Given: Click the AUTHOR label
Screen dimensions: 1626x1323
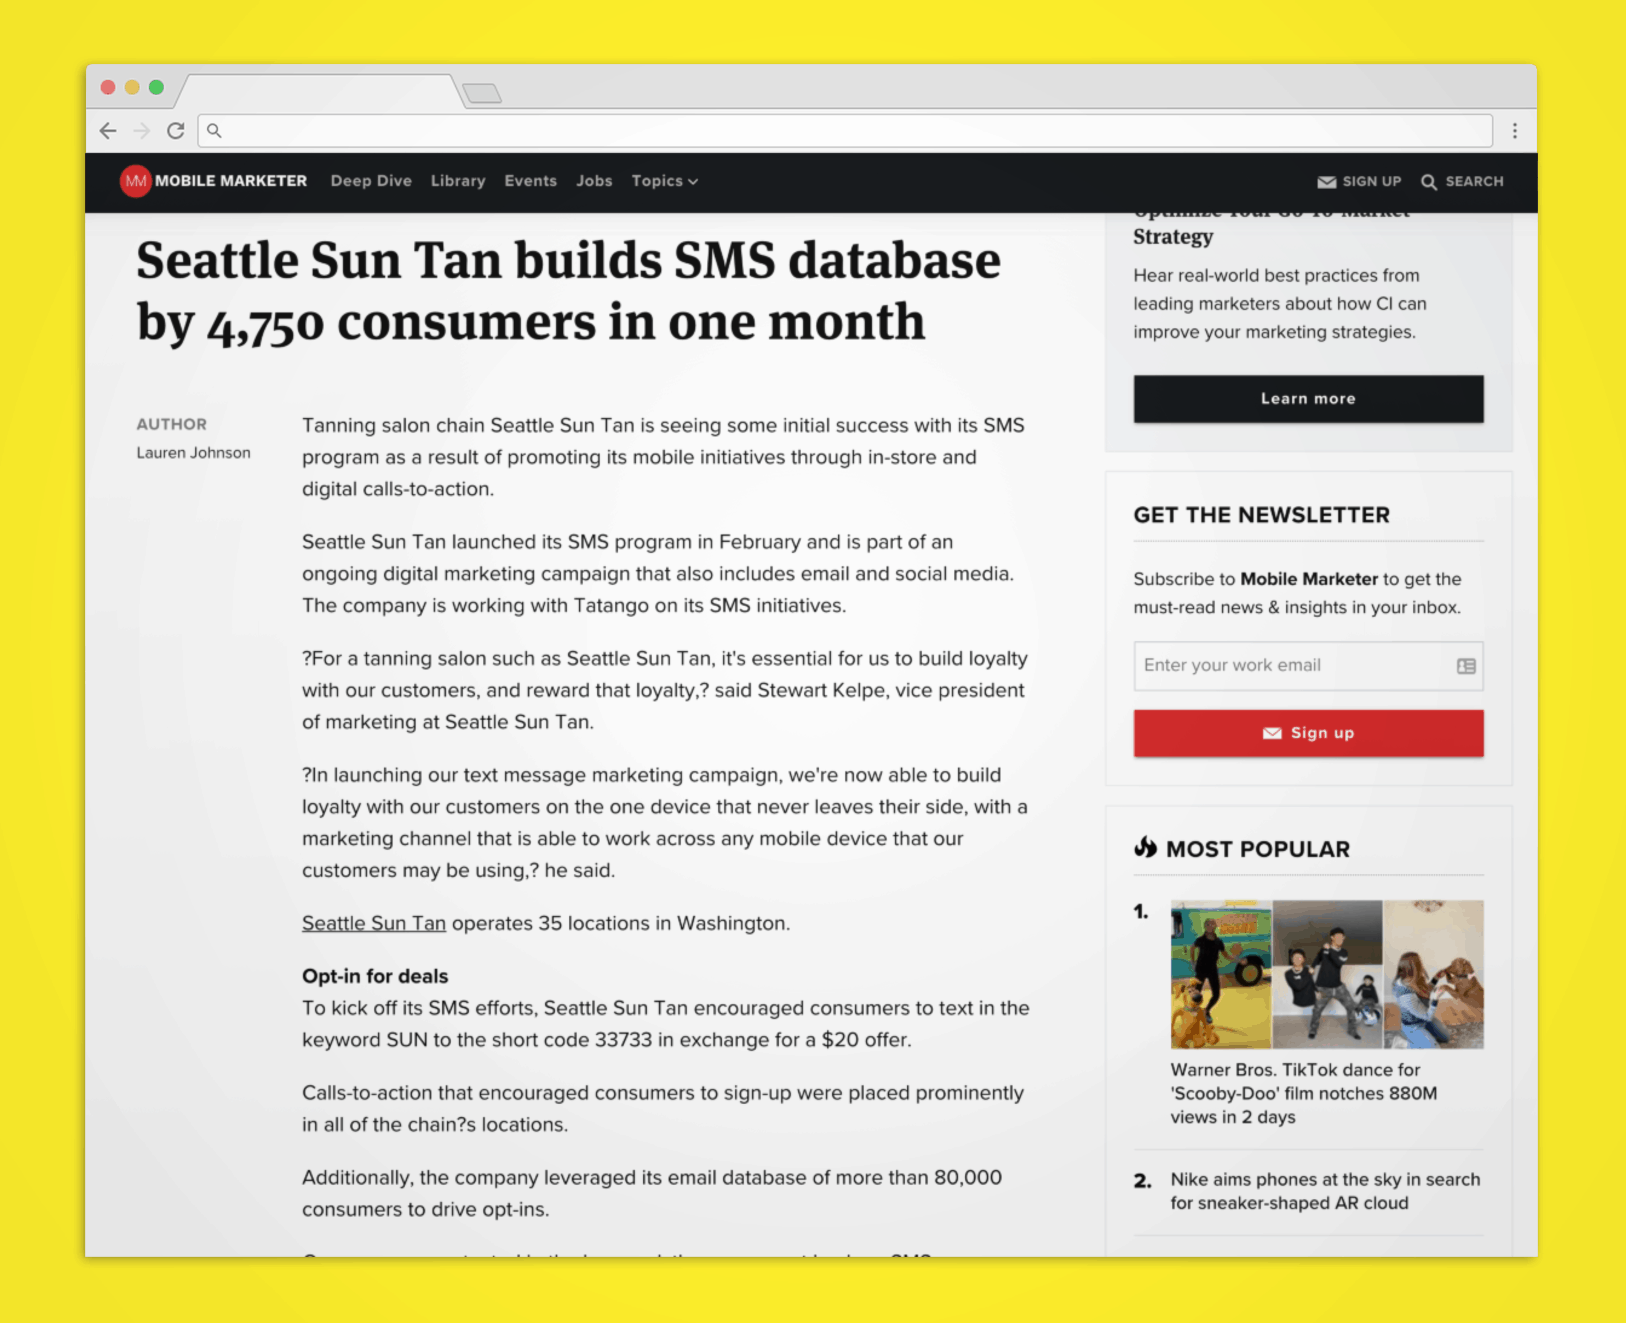Looking at the screenshot, I should (x=172, y=424).
